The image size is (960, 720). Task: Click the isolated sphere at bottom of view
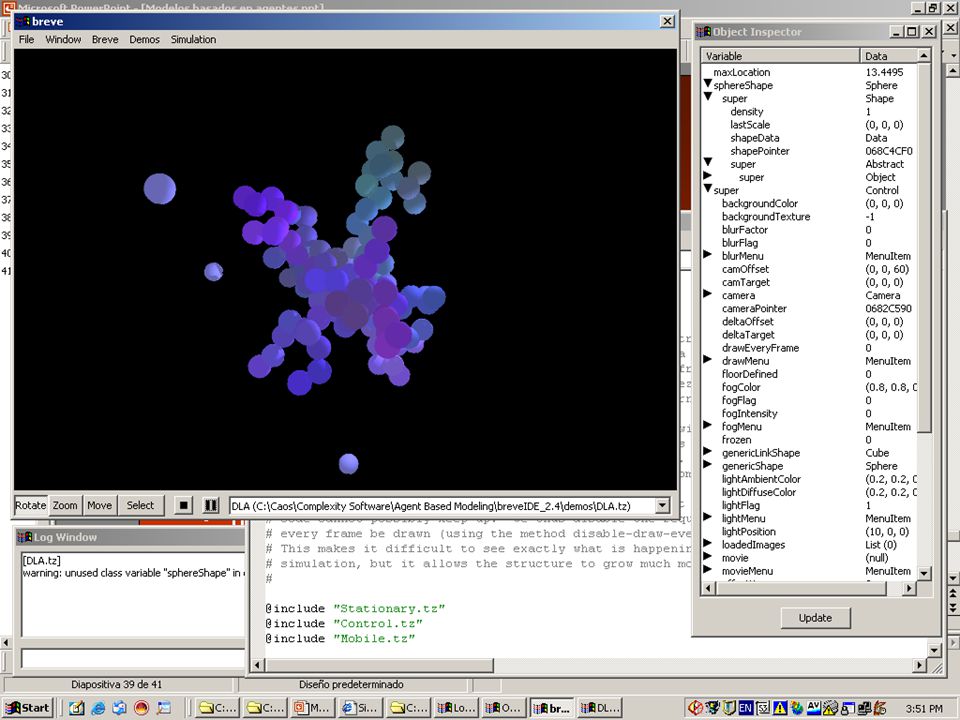[x=348, y=463]
